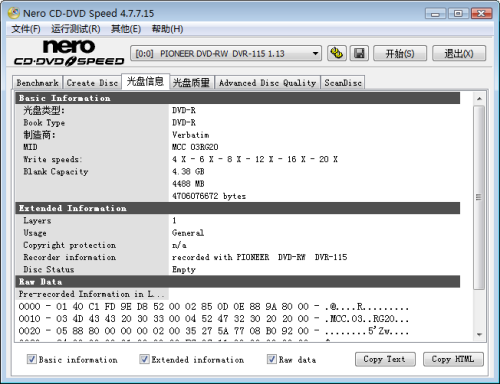Click the Nero CD-DVD Speed title icon
Viewport: 500px width, 384px height.
click(14, 13)
